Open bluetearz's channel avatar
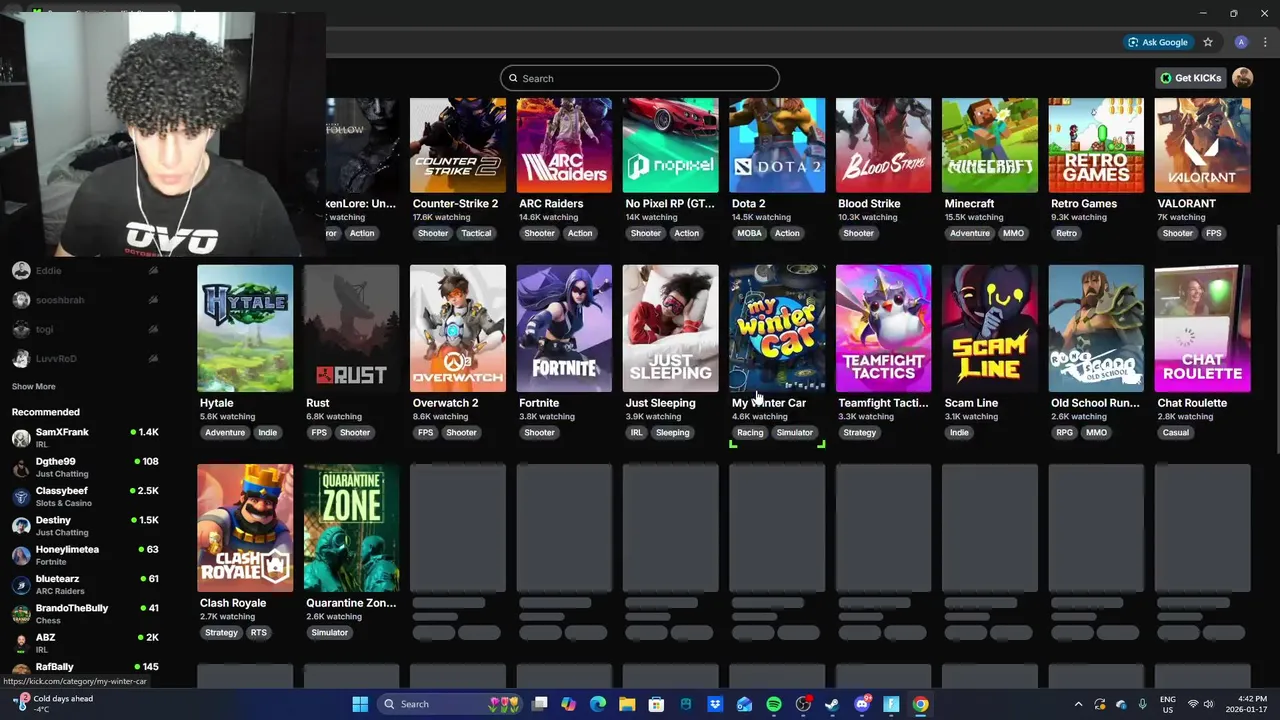The height and width of the screenshot is (720, 1280). (21, 585)
